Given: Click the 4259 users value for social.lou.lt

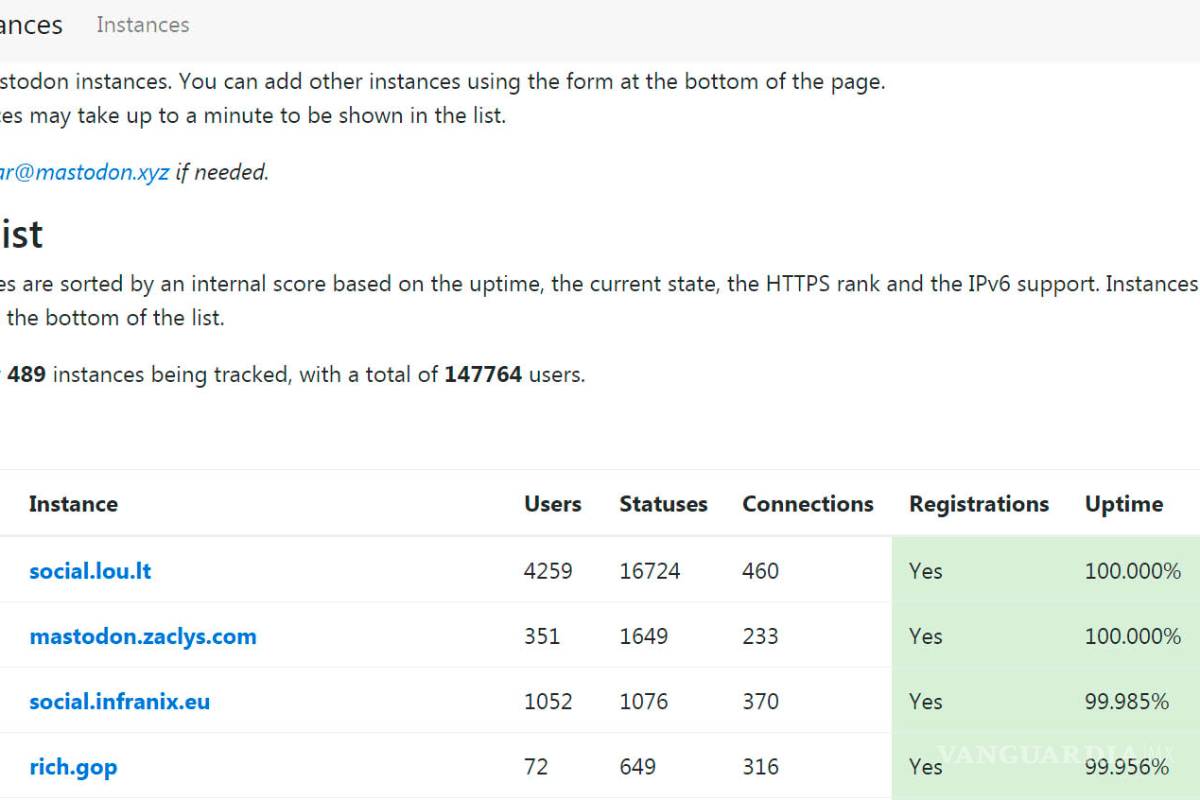Looking at the screenshot, I should tap(547, 570).
